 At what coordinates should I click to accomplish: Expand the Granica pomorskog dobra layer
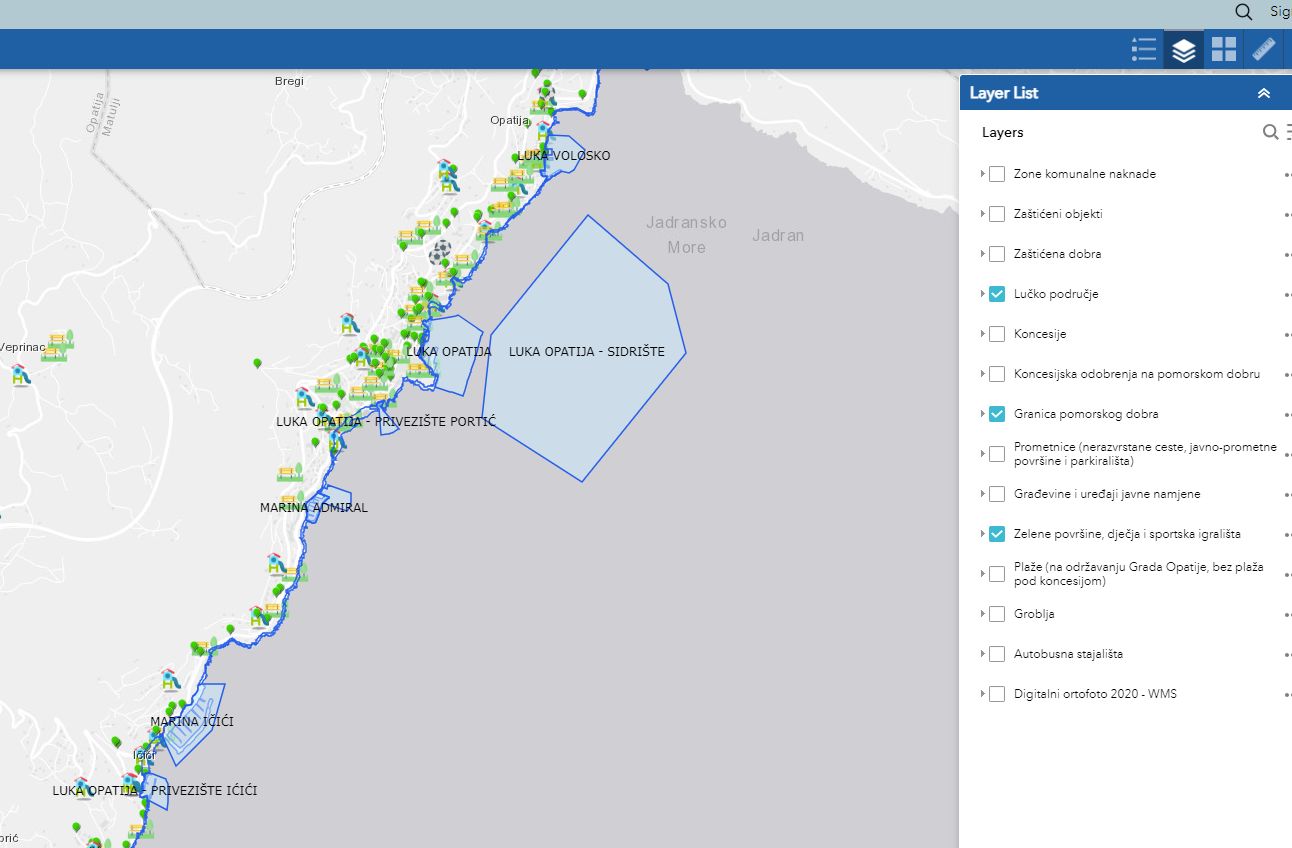[x=982, y=413]
